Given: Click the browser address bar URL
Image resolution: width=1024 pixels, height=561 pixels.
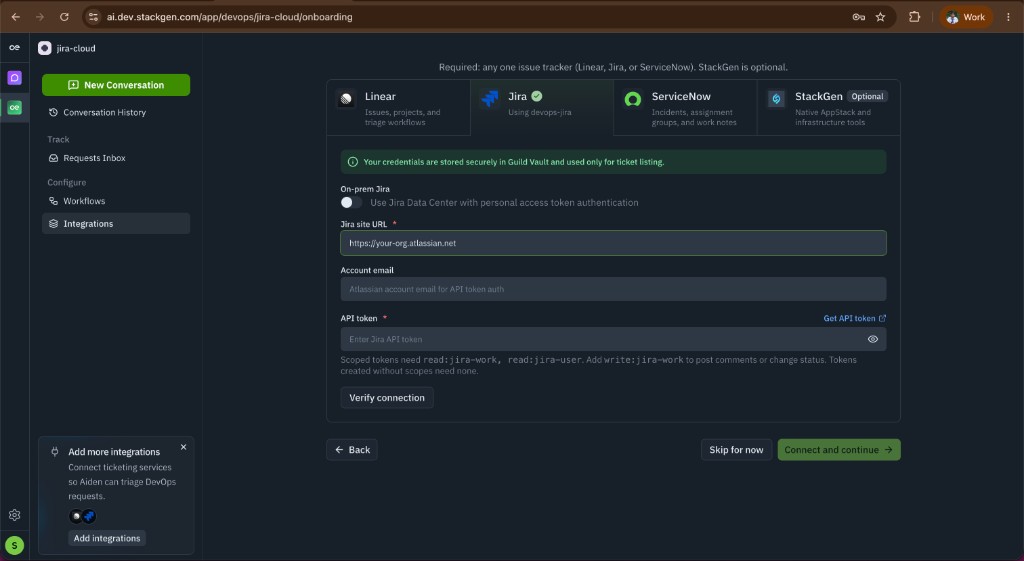Looking at the screenshot, I should tap(229, 17).
